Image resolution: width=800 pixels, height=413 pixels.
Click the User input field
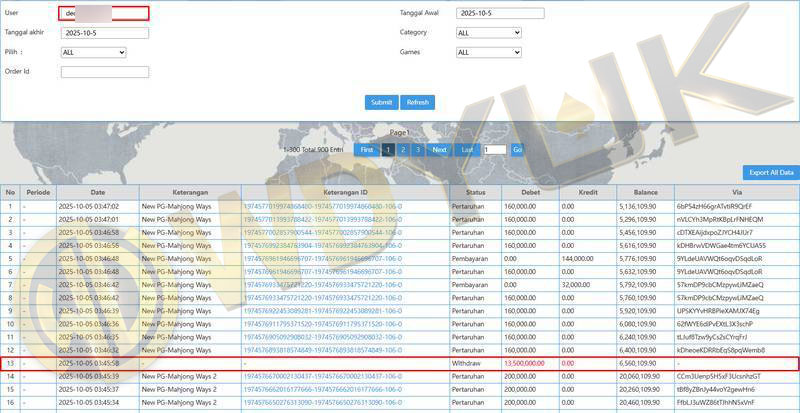104,13
